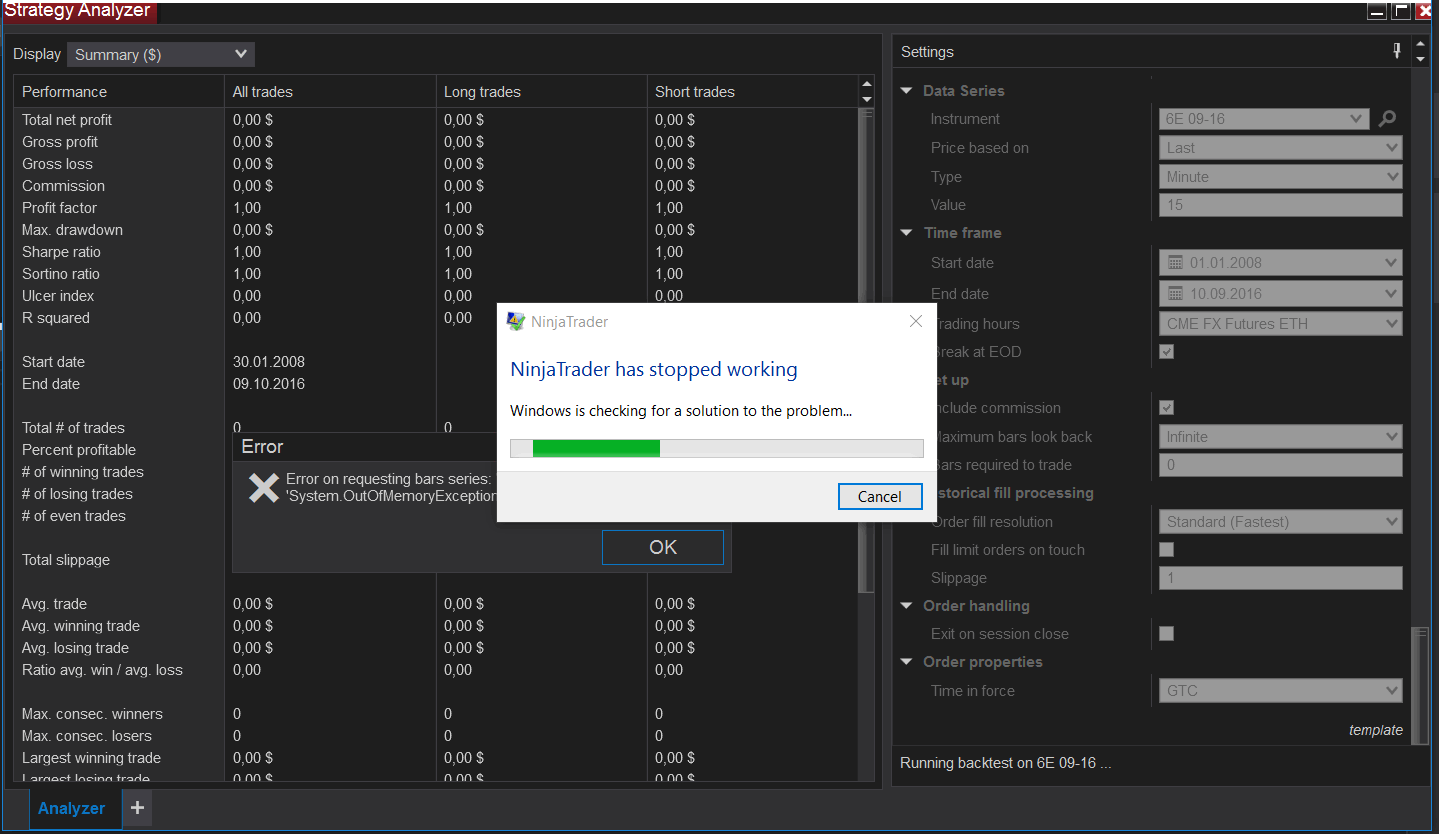Click the Slippage input field
Screen dimensions: 1439x834
[x=1281, y=578]
